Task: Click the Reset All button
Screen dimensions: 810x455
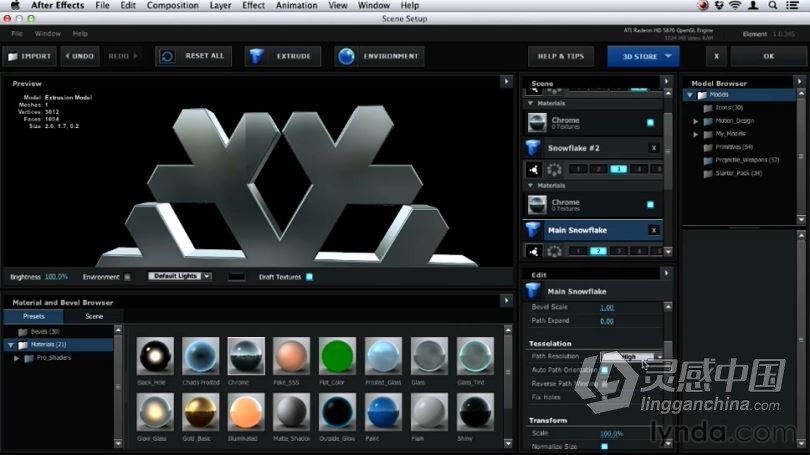Action: (x=193, y=56)
